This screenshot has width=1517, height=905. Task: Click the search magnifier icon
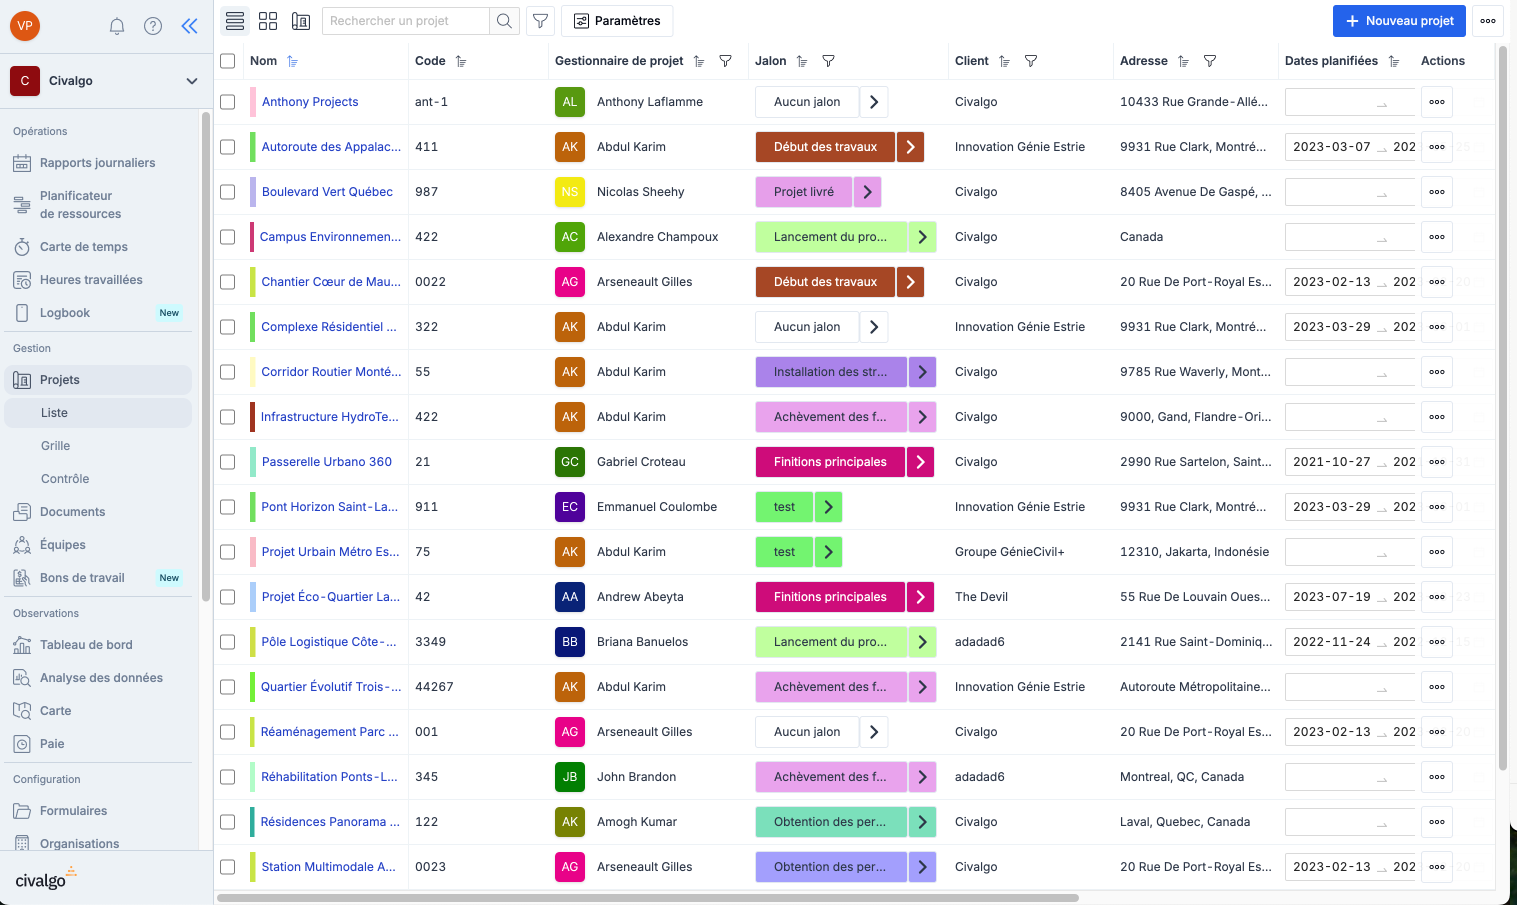point(505,21)
